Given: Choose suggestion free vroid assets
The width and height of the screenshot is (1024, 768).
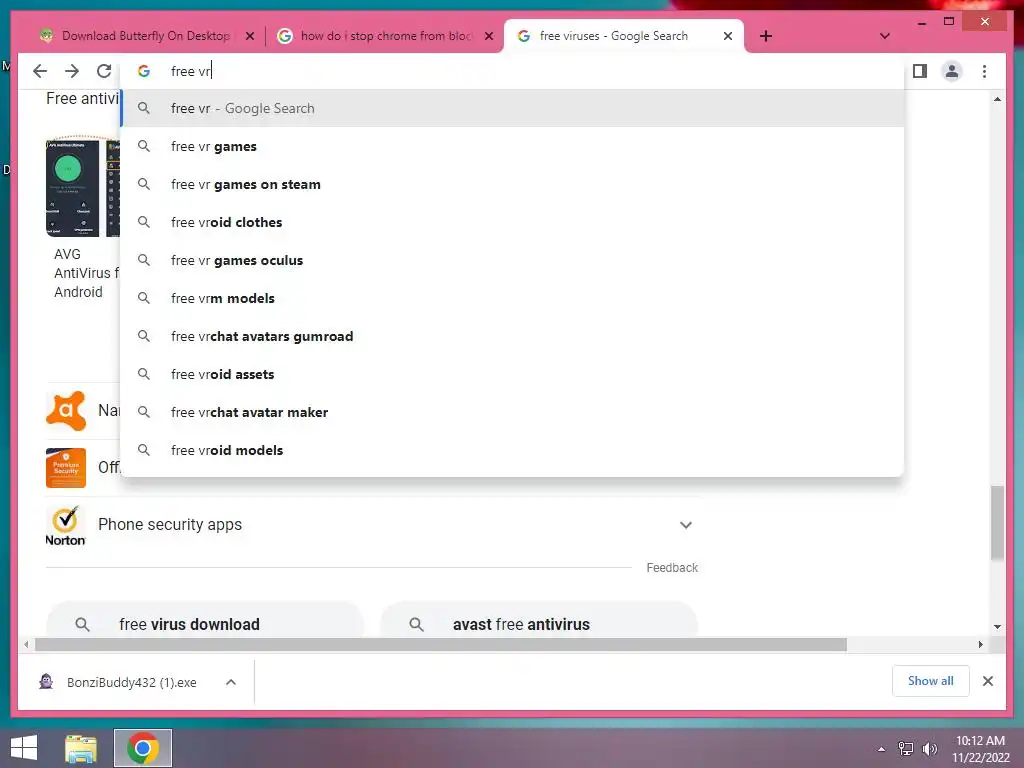Looking at the screenshot, I should (513, 374).
